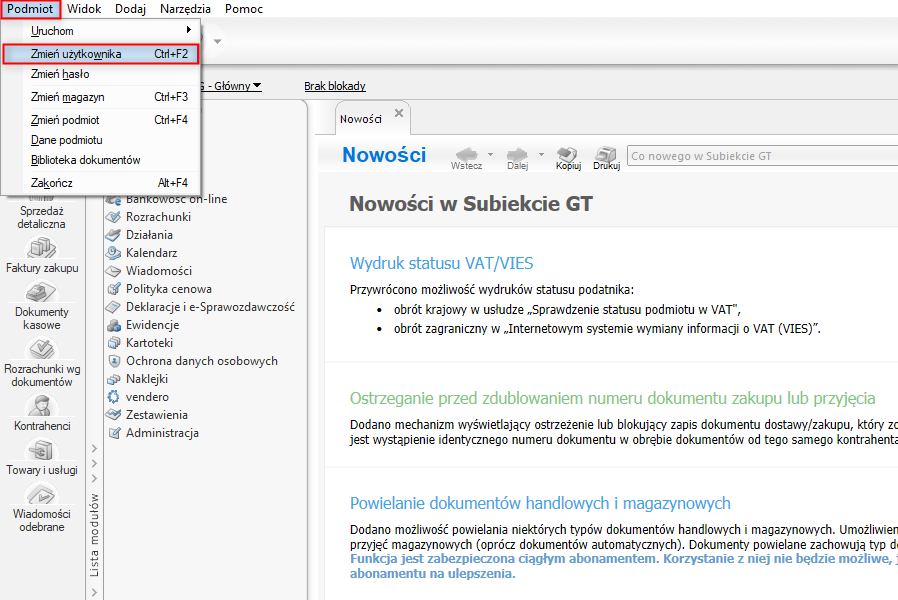Screen dimensions: 898x600
Task: Click Ochrona danych osobowych shield icon
Action: 114,361
